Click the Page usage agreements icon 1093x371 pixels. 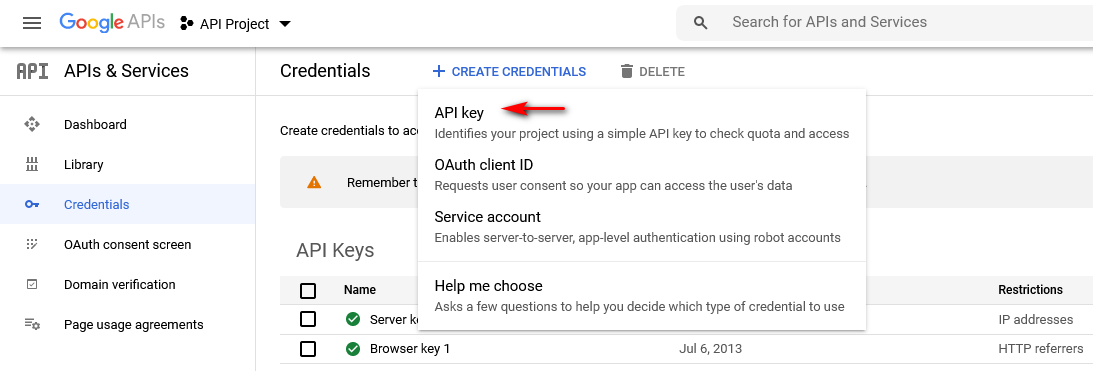click(32, 324)
